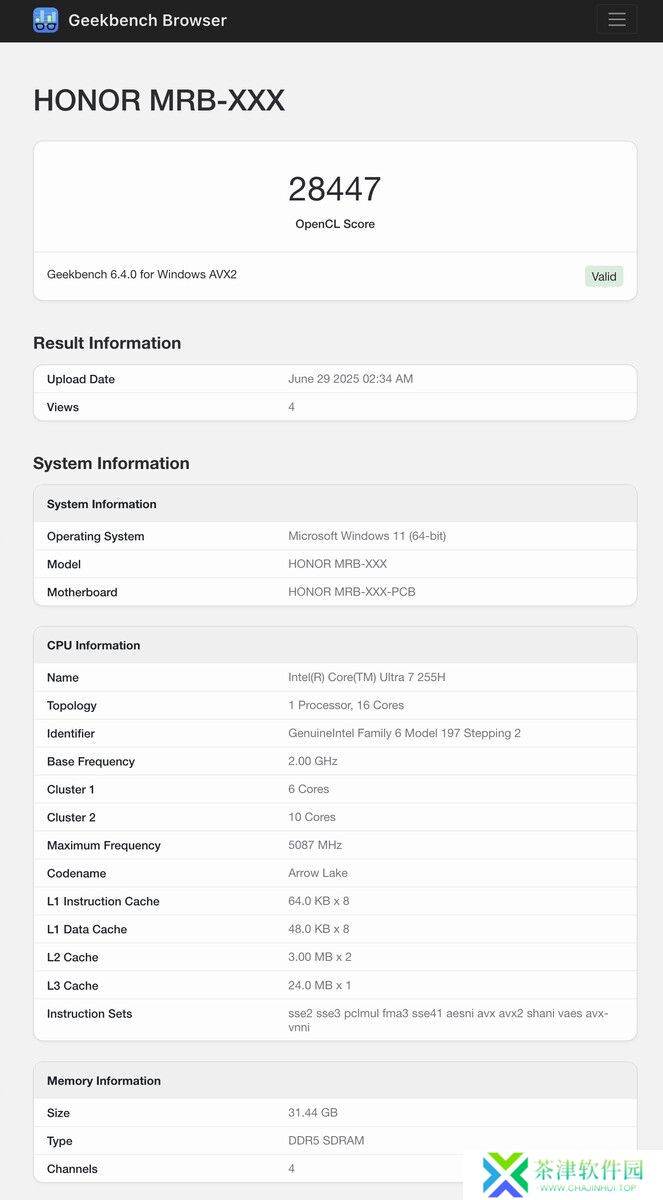The image size is (663, 1200).
Task: Click the Valid status badge
Action: pos(604,276)
